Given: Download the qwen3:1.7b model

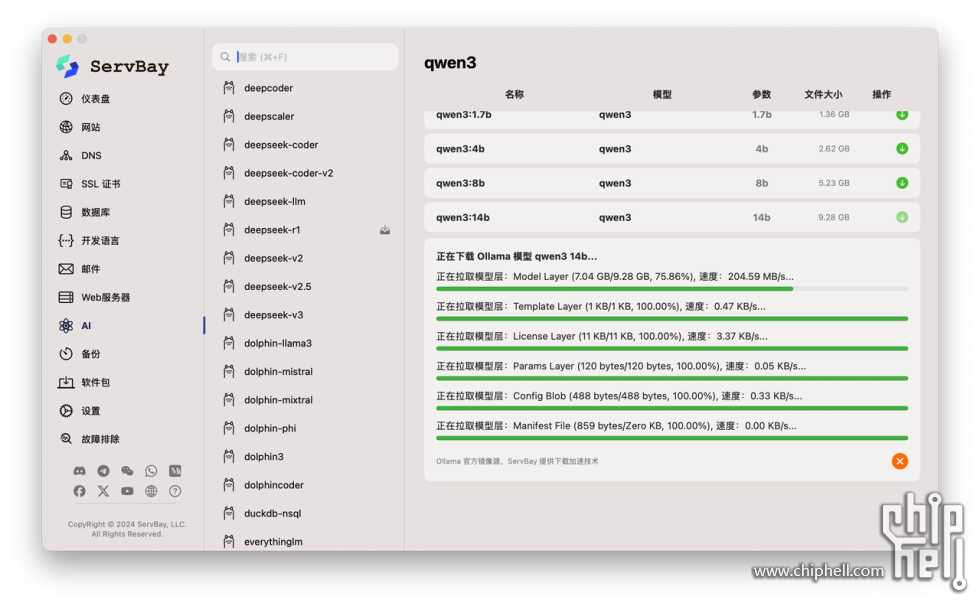Looking at the screenshot, I should coord(902,115).
